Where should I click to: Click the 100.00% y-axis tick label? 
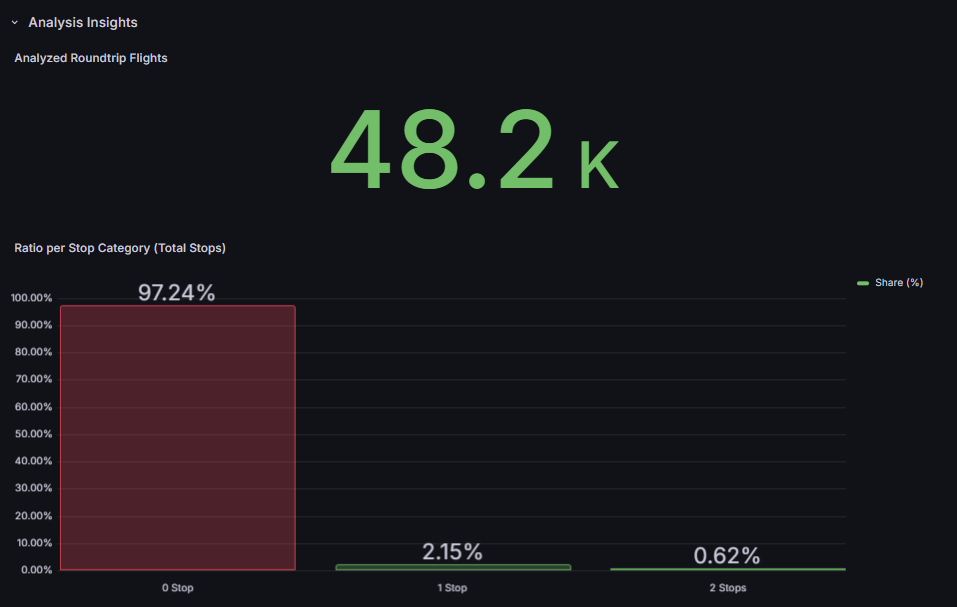(x=31, y=298)
